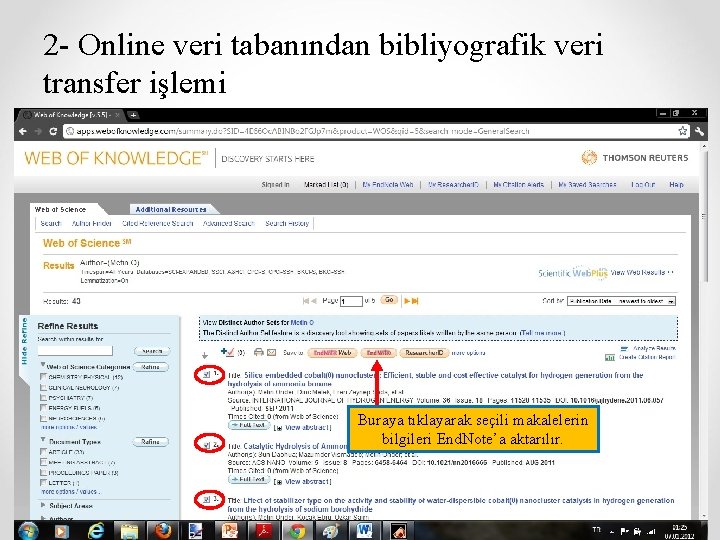Go to next results page arrow
Screen dimensions: 720x540
[x=407, y=301]
